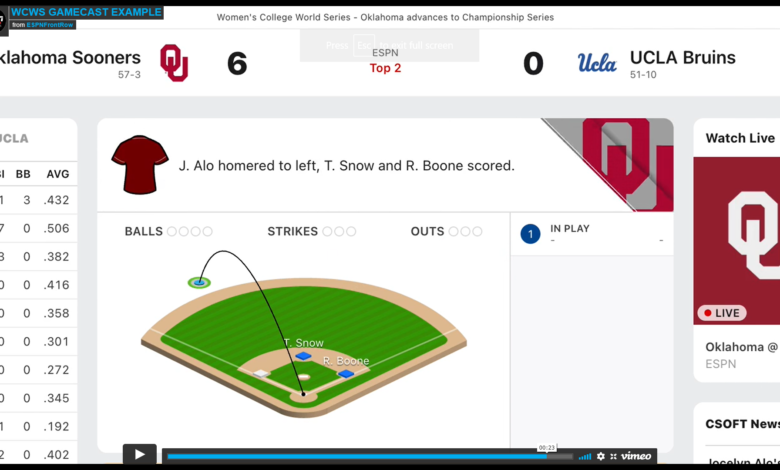Open the ESPNFrontRow uploader link
The image size is (780, 470).
[50, 24]
